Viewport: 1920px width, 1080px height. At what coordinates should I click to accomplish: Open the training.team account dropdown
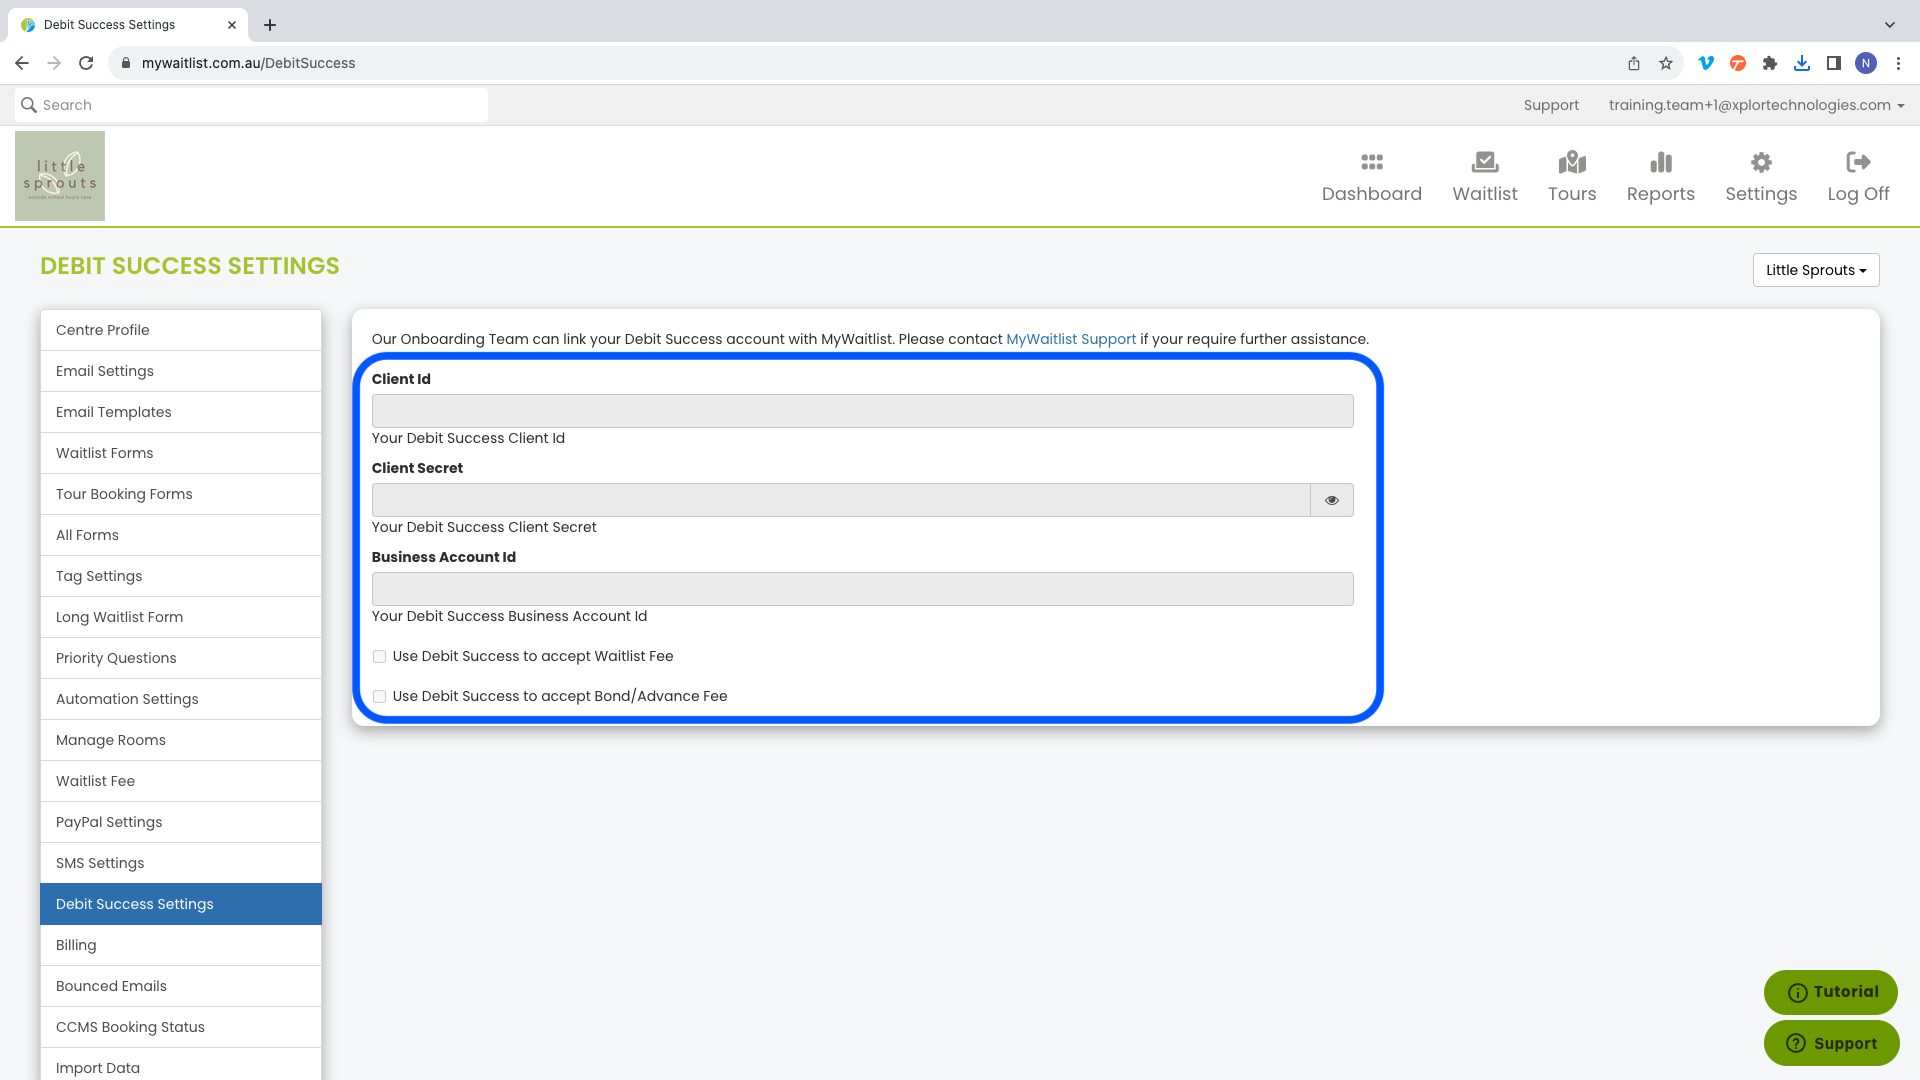pyautogui.click(x=1756, y=105)
